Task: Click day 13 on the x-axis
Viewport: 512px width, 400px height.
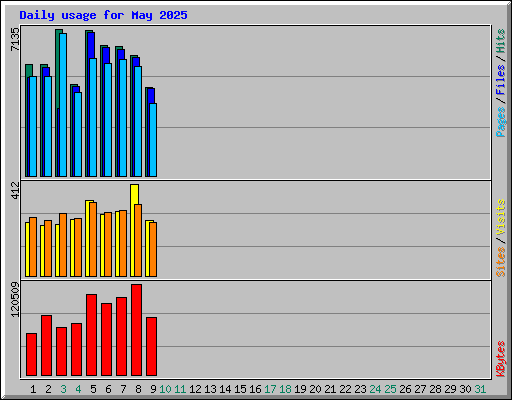Action: (210, 389)
